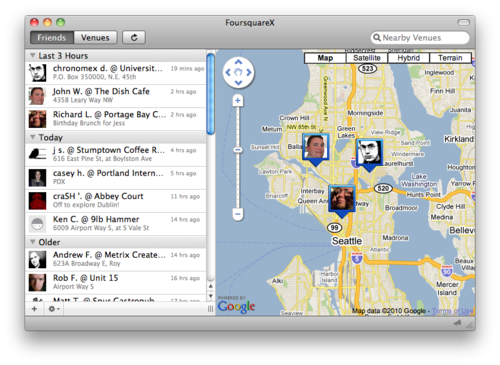Click John W. avatar in list
Viewport: 500px width, 365px height.
[x=37, y=96]
